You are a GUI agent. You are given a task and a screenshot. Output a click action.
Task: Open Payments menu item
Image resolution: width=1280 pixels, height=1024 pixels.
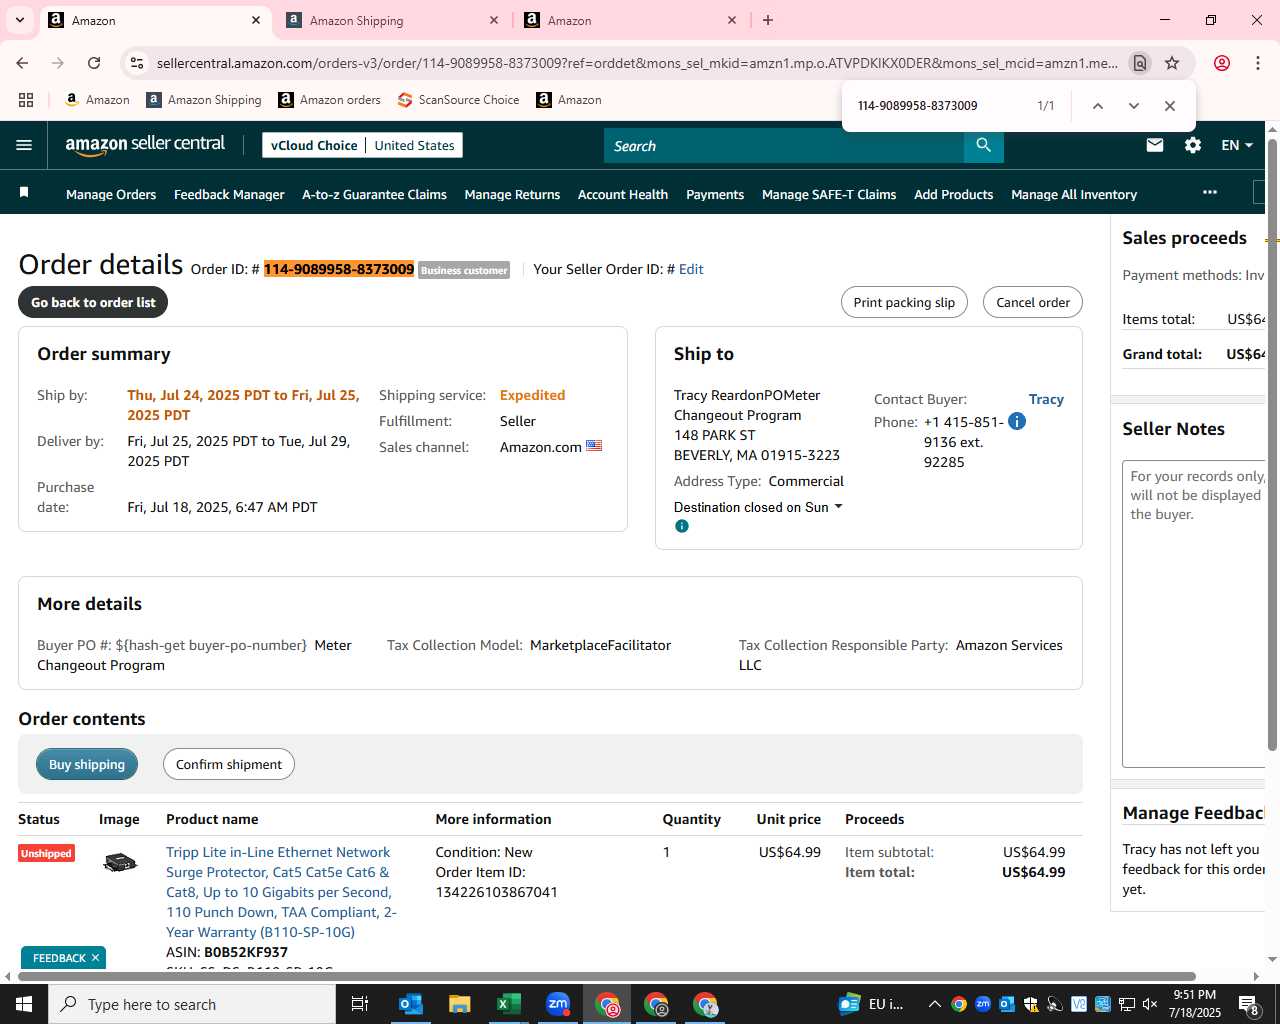pyautogui.click(x=715, y=194)
